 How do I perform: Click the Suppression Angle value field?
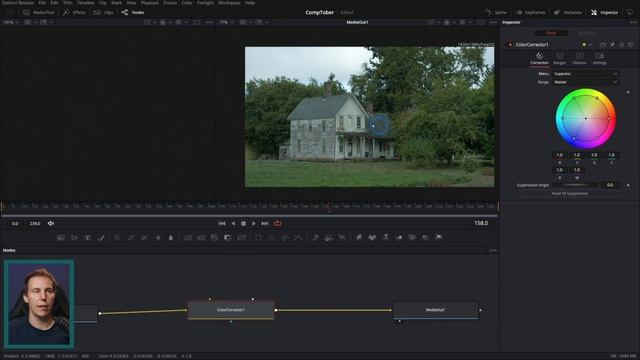point(610,185)
